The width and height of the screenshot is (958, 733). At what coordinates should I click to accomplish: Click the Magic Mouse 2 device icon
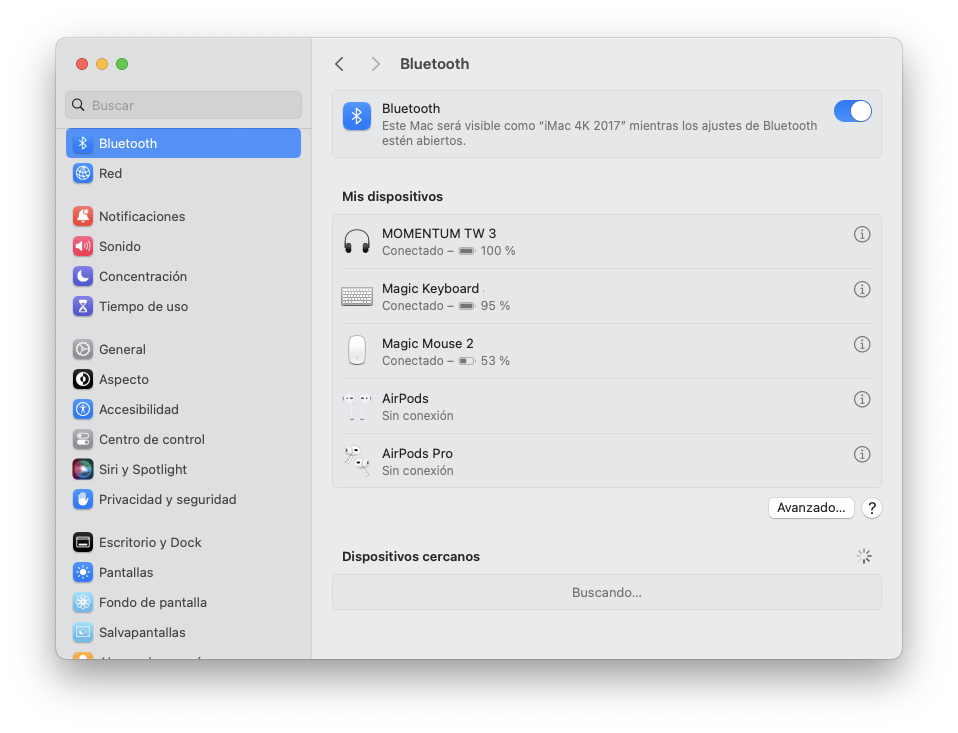tap(357, 351)
